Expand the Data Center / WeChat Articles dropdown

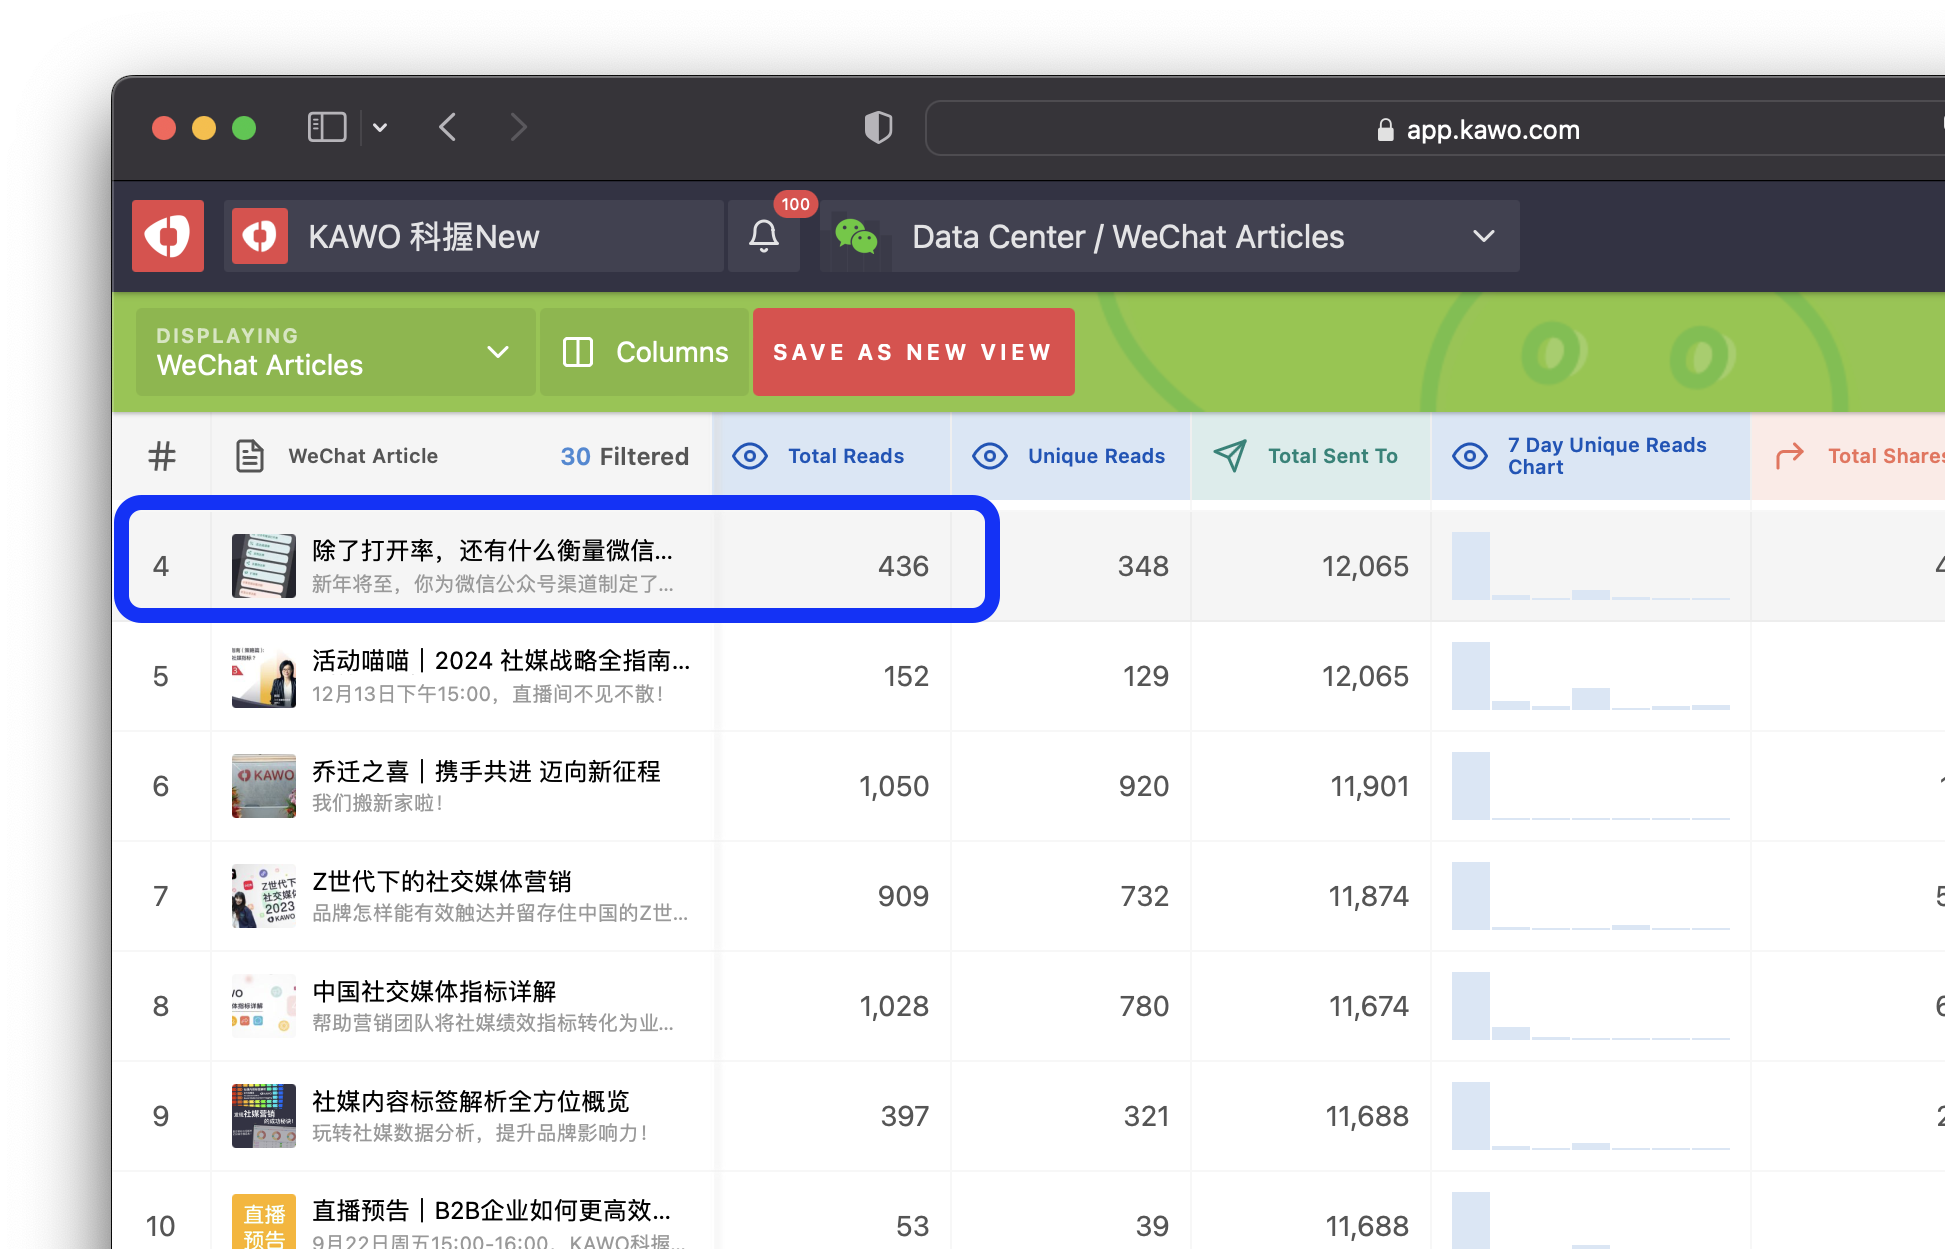coord(1484,237)
